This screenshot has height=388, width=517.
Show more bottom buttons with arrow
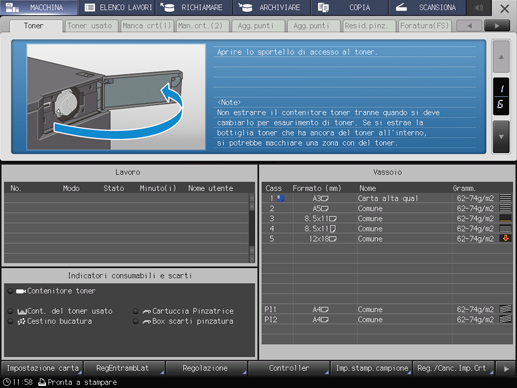tap(506, 369)
